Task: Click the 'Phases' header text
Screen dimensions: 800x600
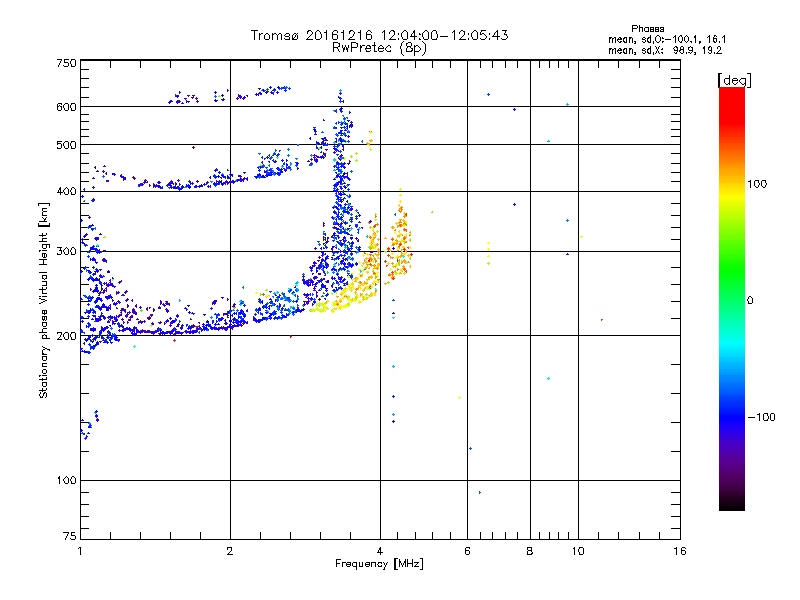Action: click(647, 29)
